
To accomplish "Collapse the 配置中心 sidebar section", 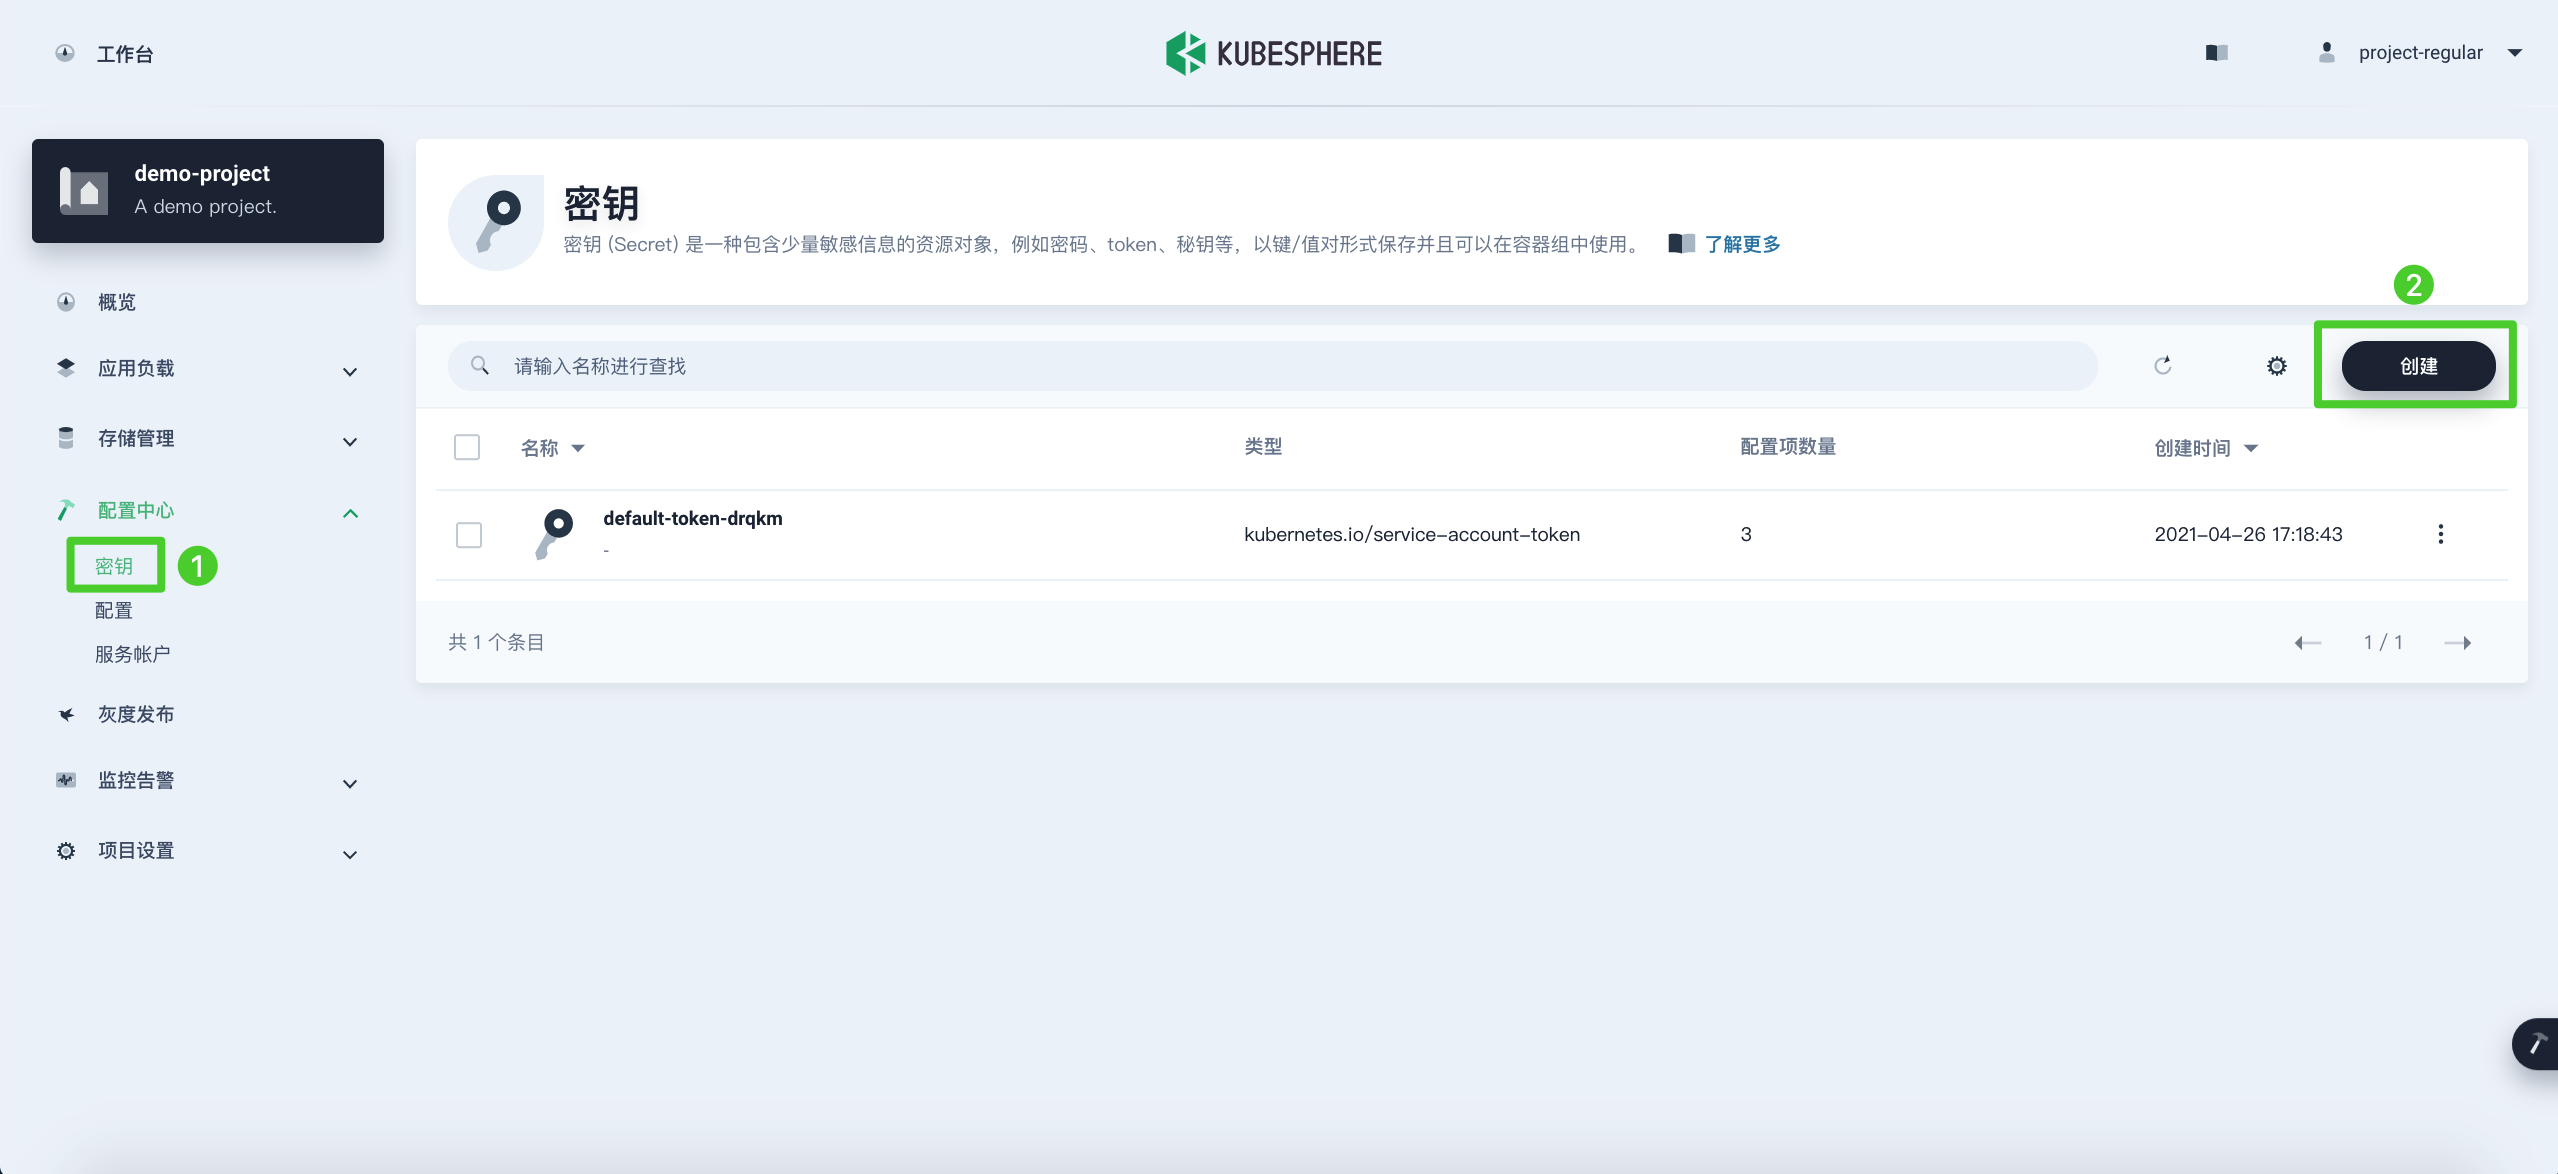I will pyautogui.click(x=349, y=513).
